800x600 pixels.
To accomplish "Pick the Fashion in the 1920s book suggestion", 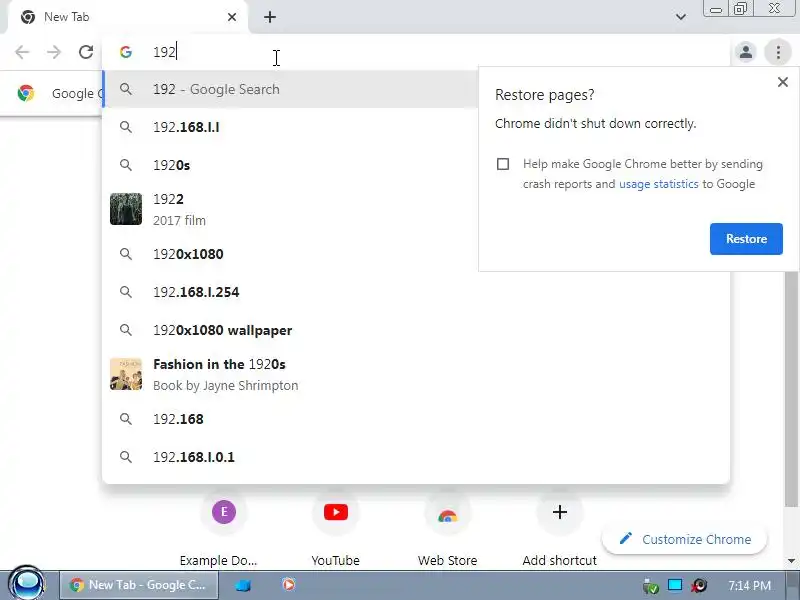I will (x=416, y=374).
